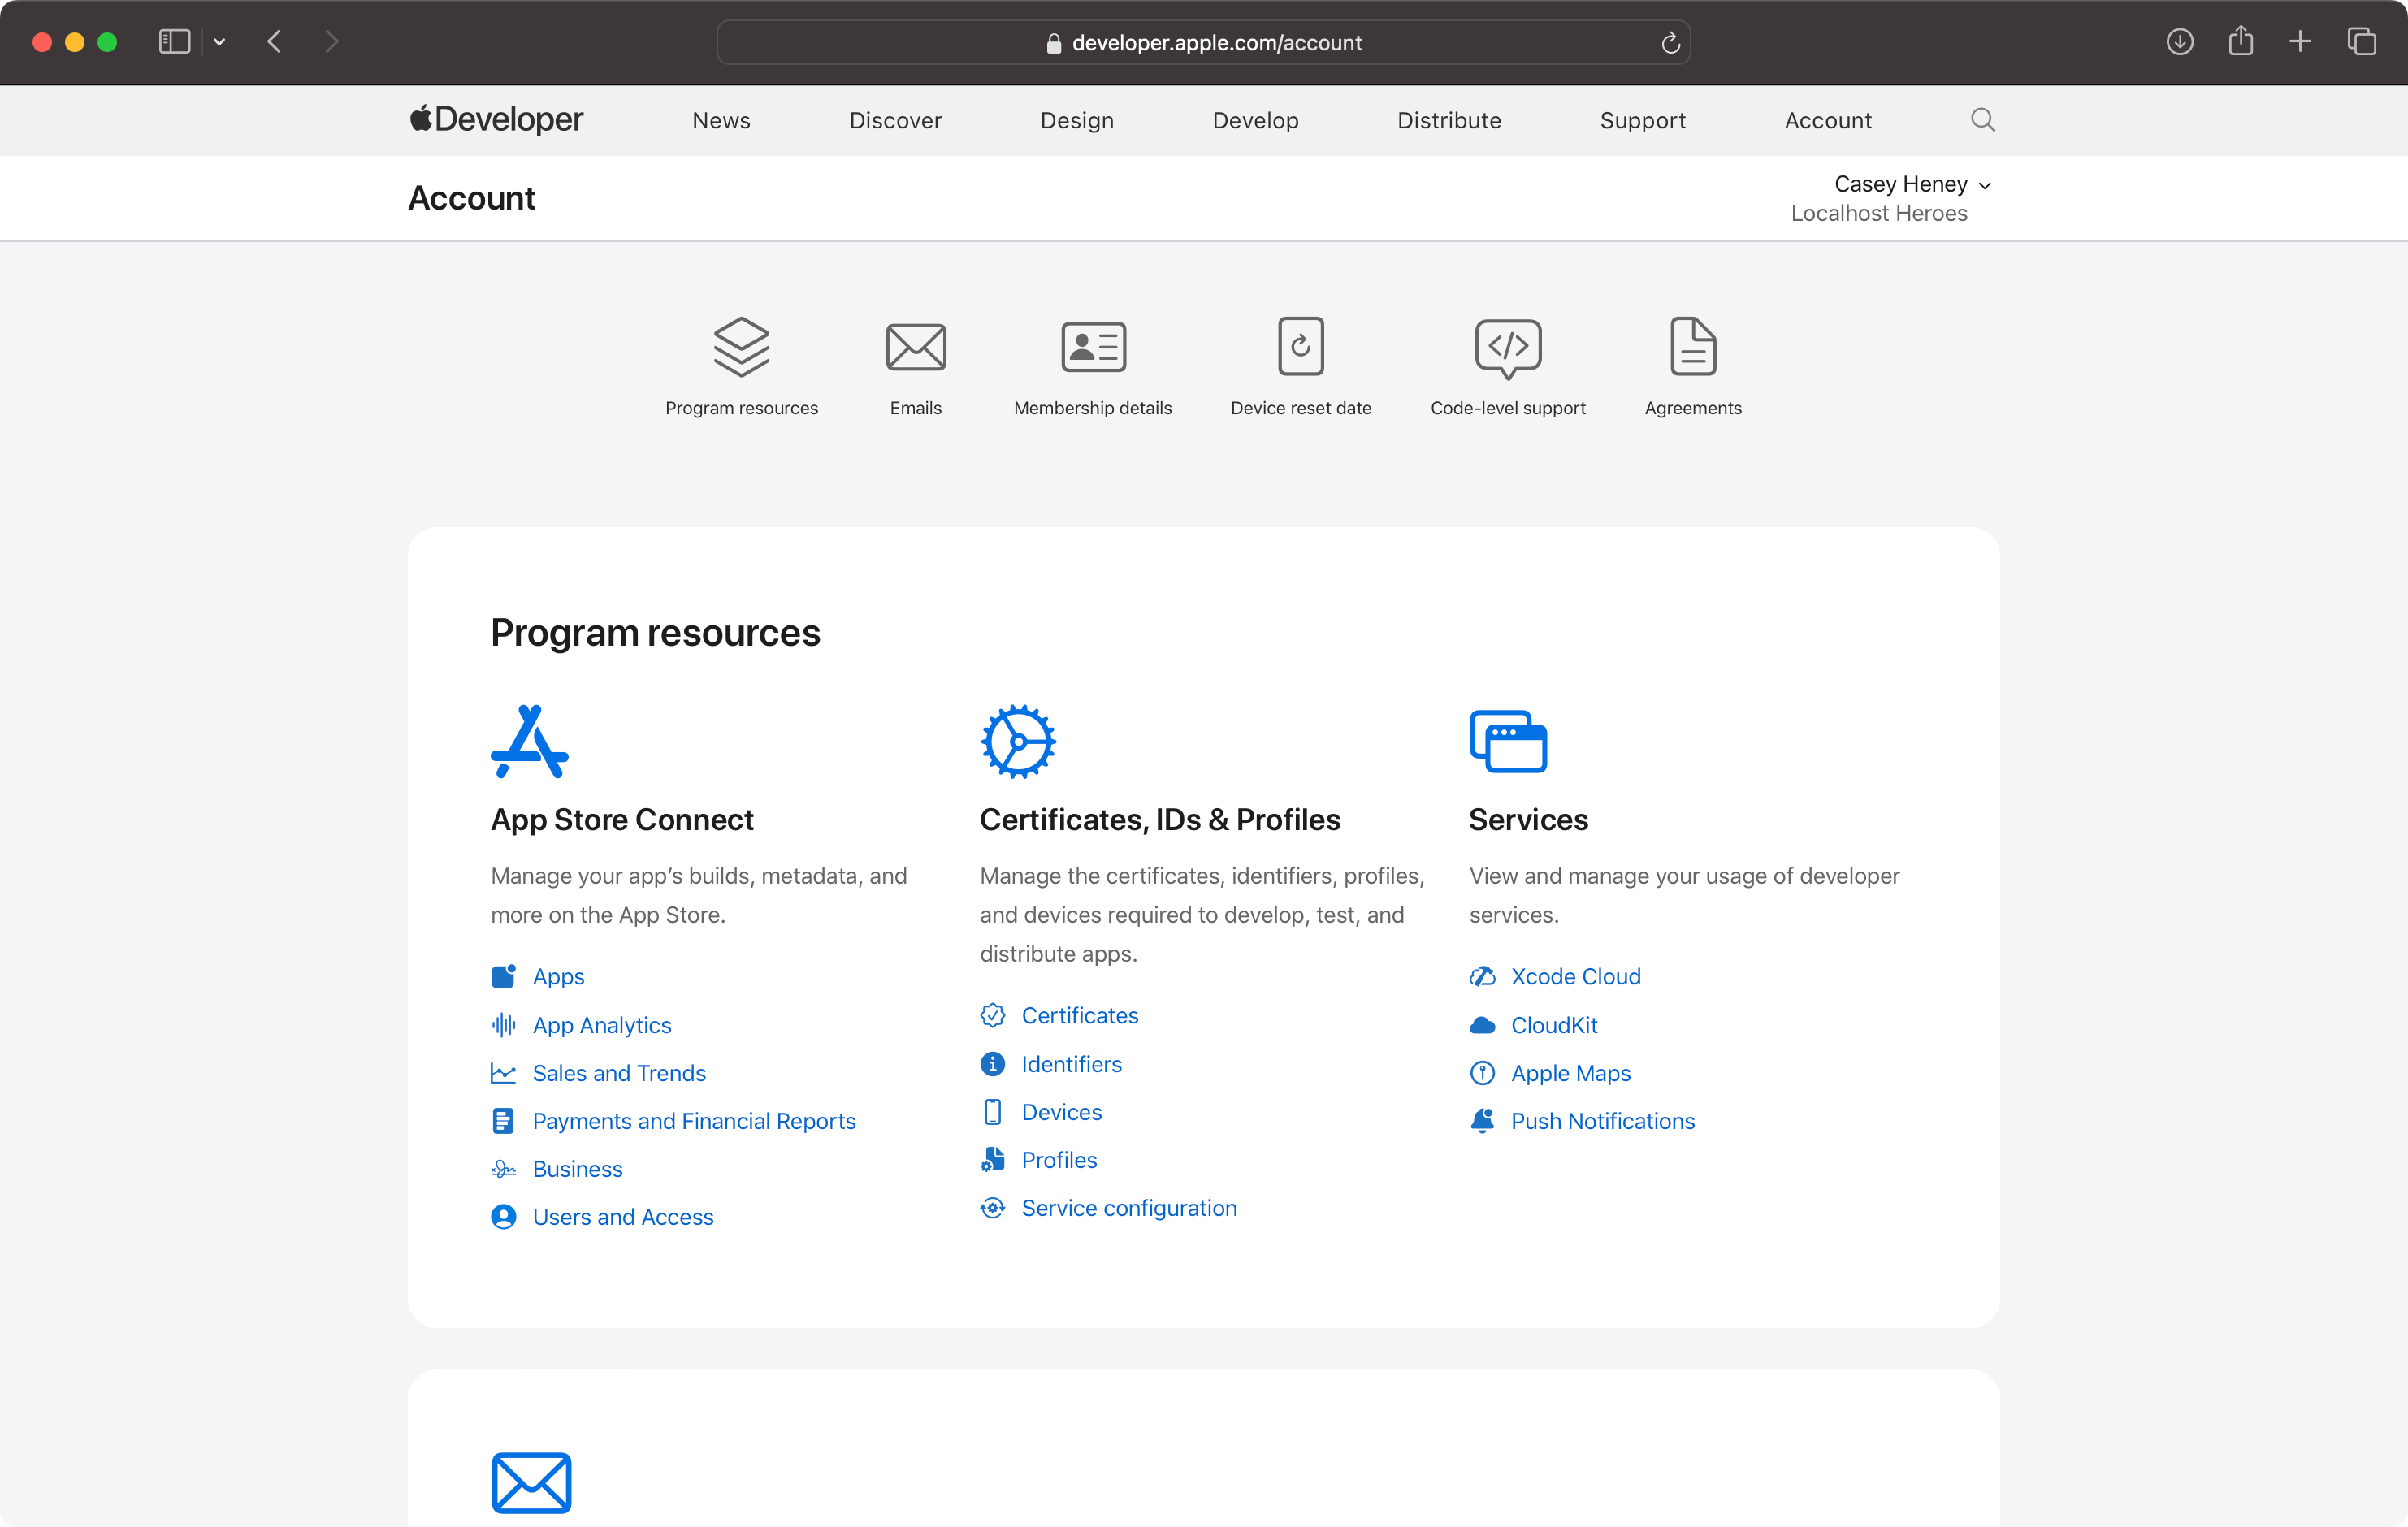The width and height of the screenshot is (2408, 1527).
Task: Click the Emails icon
Action: pyautogui.click(x=915, y=344)
